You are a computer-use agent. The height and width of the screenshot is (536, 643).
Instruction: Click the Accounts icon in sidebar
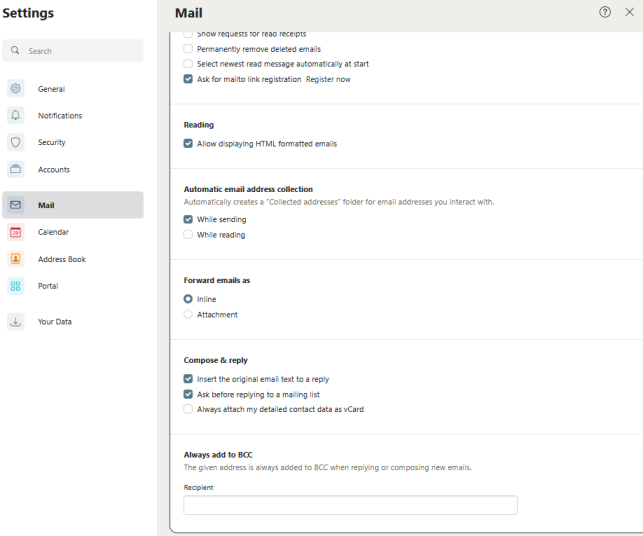pos(15,170)
